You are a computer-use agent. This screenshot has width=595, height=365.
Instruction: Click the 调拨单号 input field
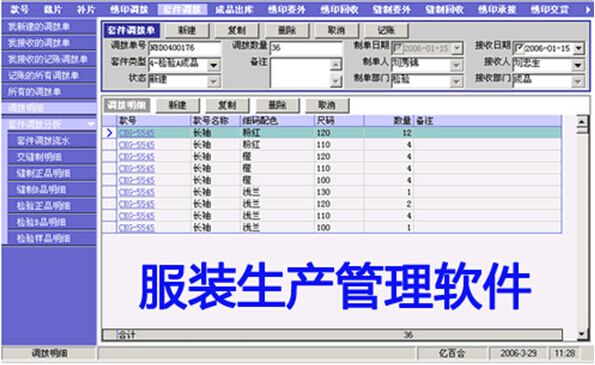[185, 48]
